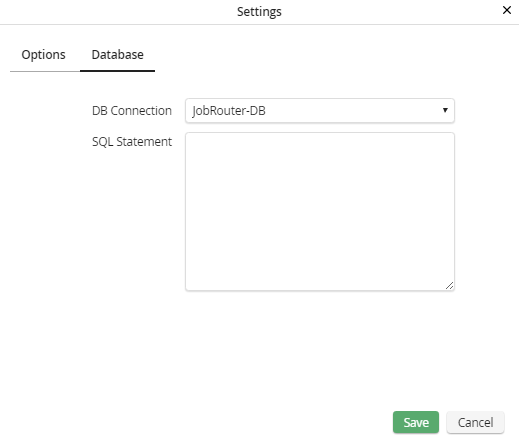Image resolution: width=519 pixels, height=447 pixels.
Task: Open the DB Connection dropdown
Action: click(320, 111)
